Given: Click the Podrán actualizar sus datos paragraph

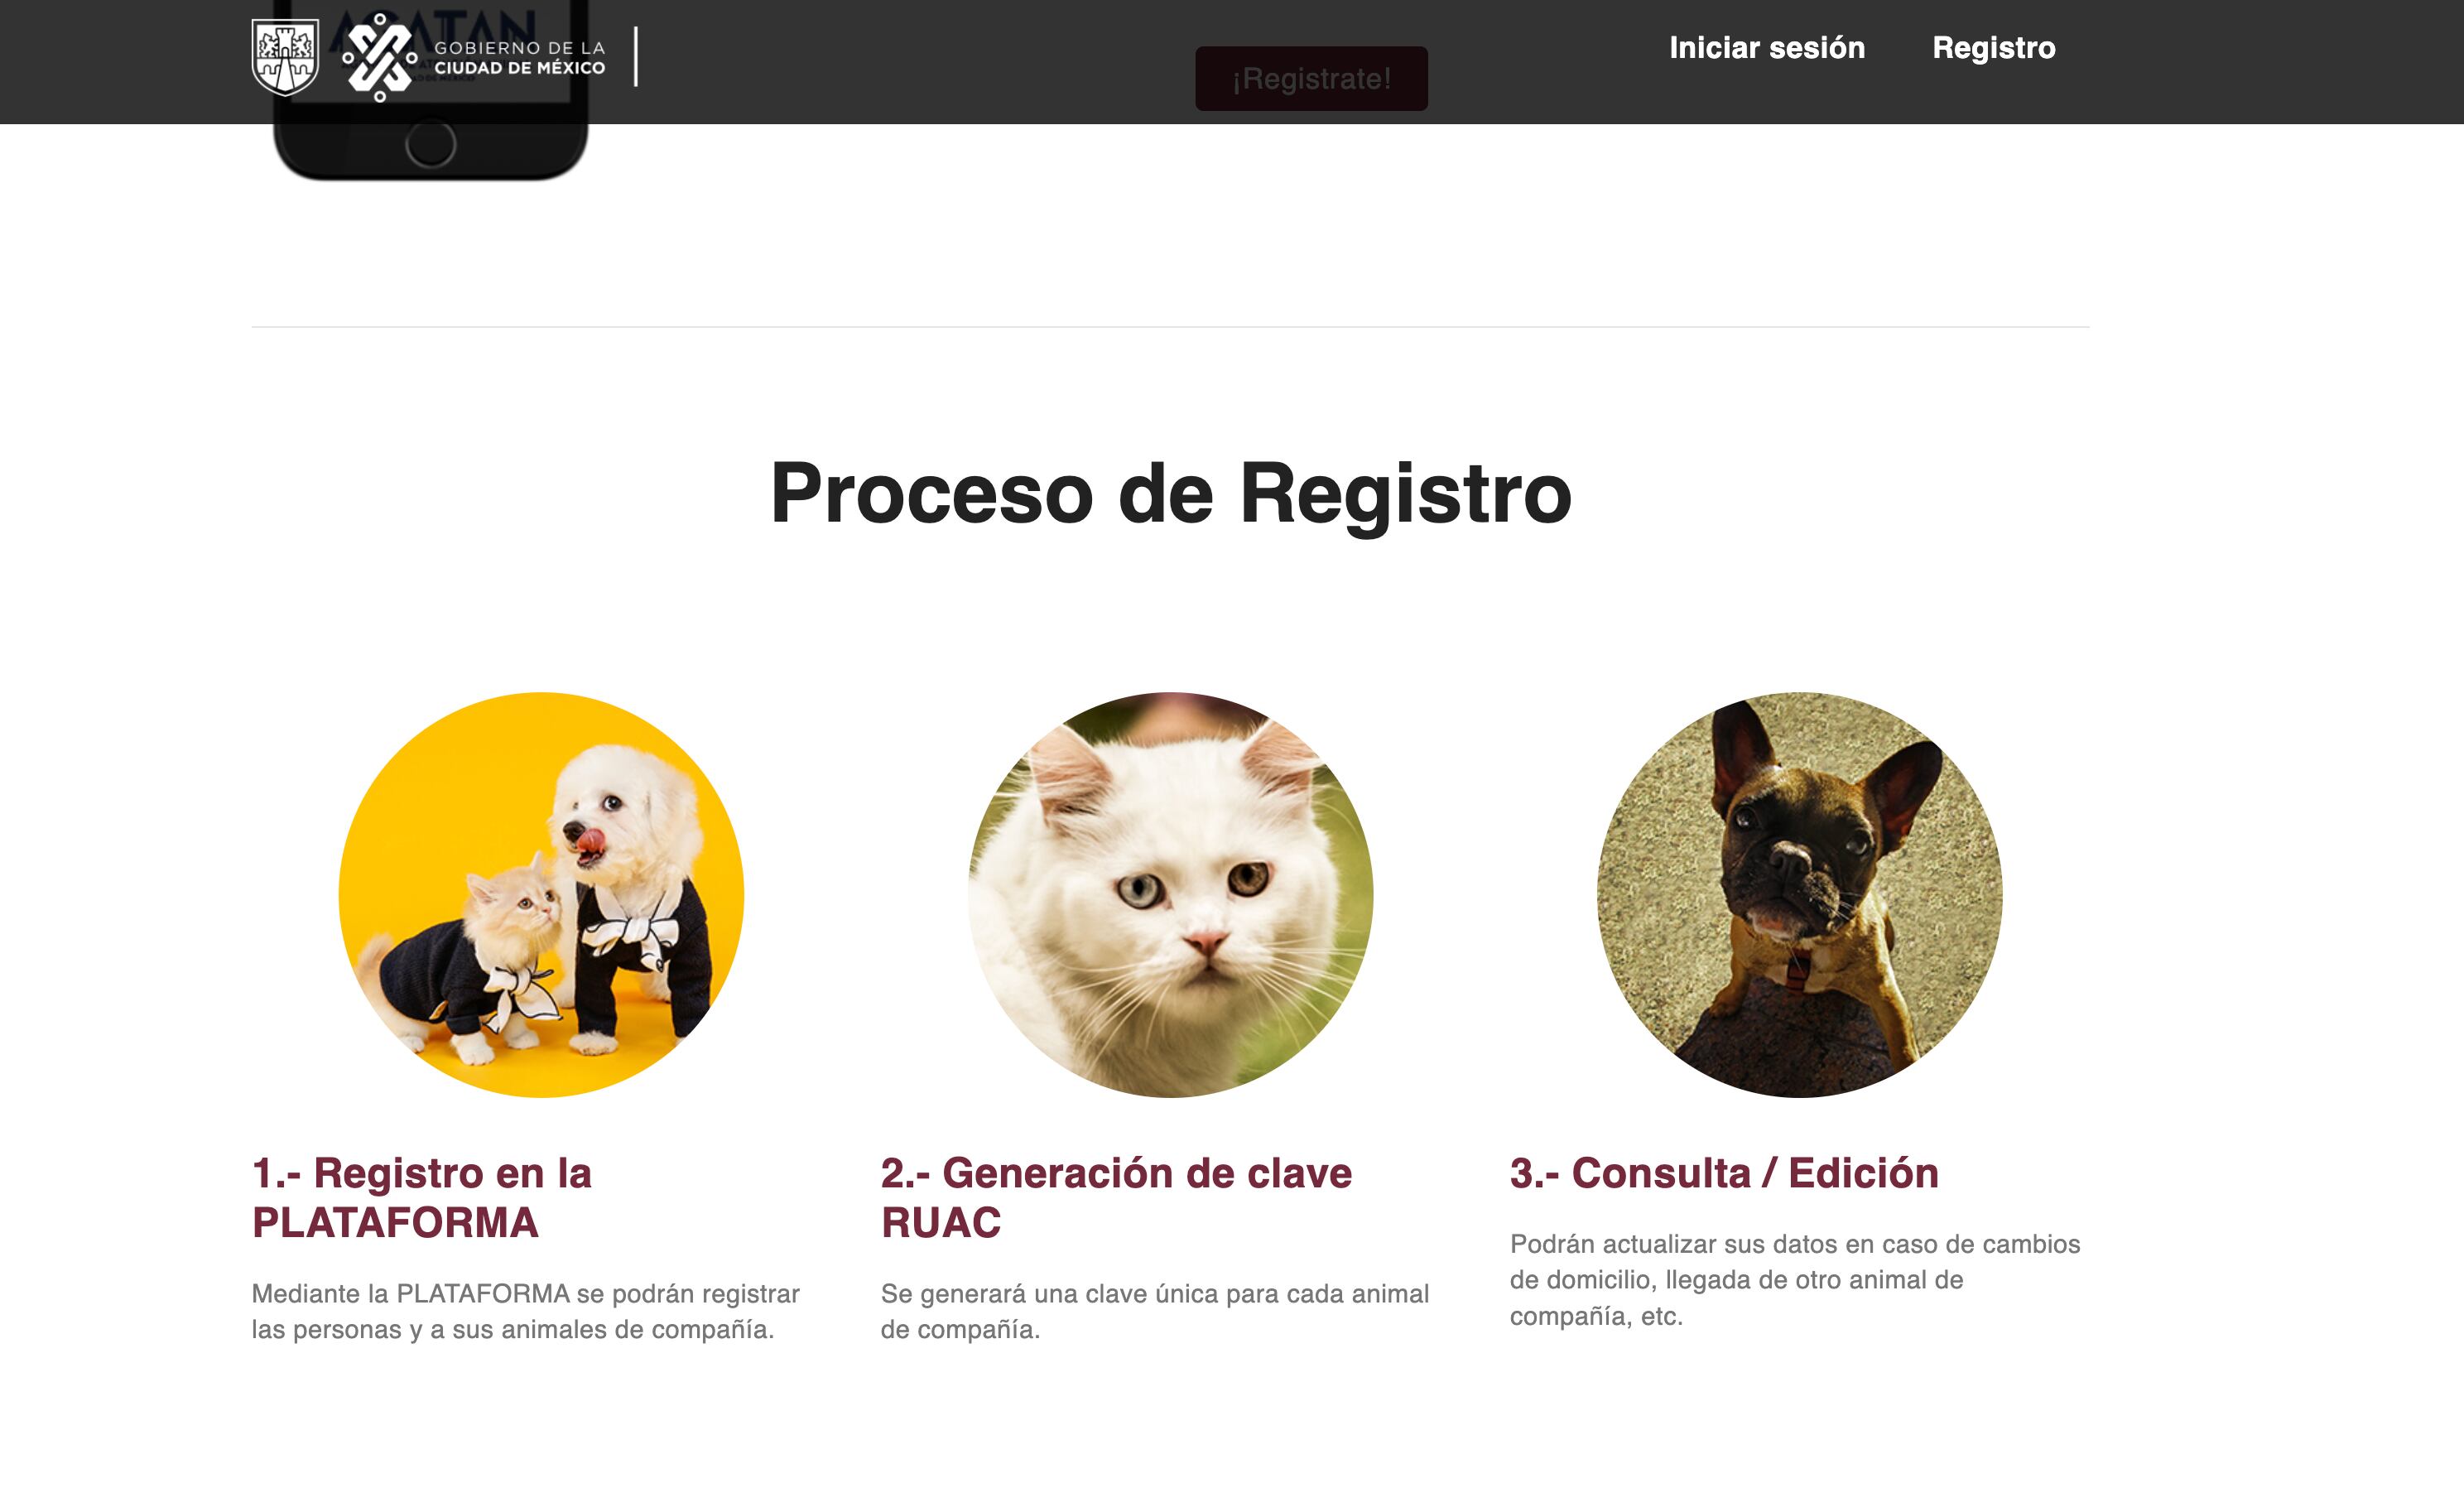Looking at the screenshot, I should point(1795,1280).
